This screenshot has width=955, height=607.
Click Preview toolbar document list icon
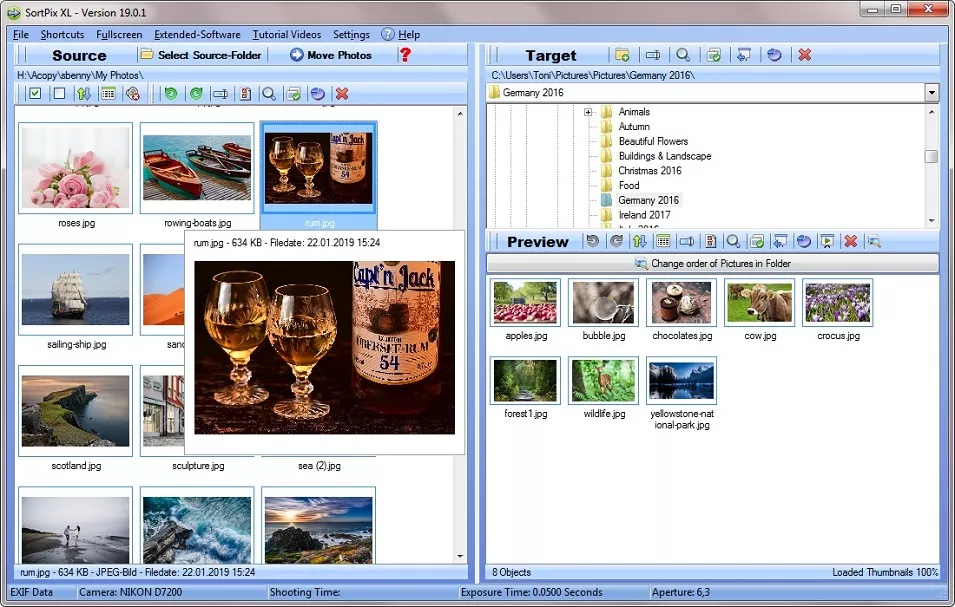point(710,242)
